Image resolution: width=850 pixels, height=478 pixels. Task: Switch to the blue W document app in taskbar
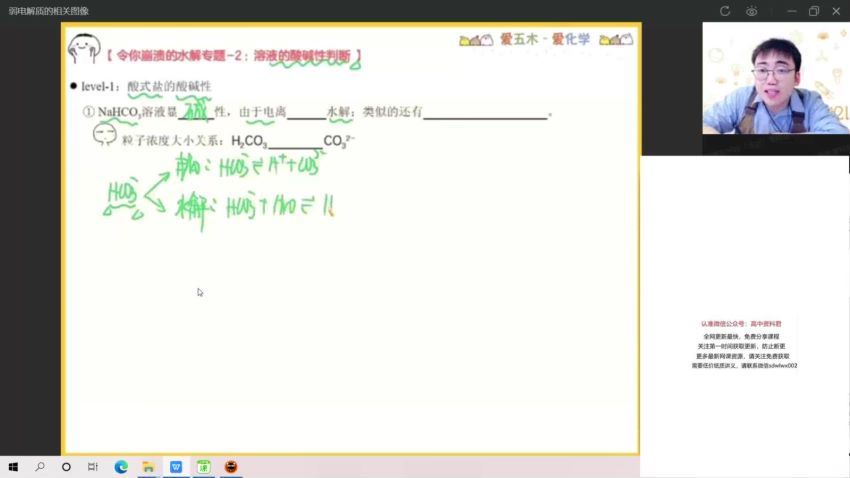(176, 467)
